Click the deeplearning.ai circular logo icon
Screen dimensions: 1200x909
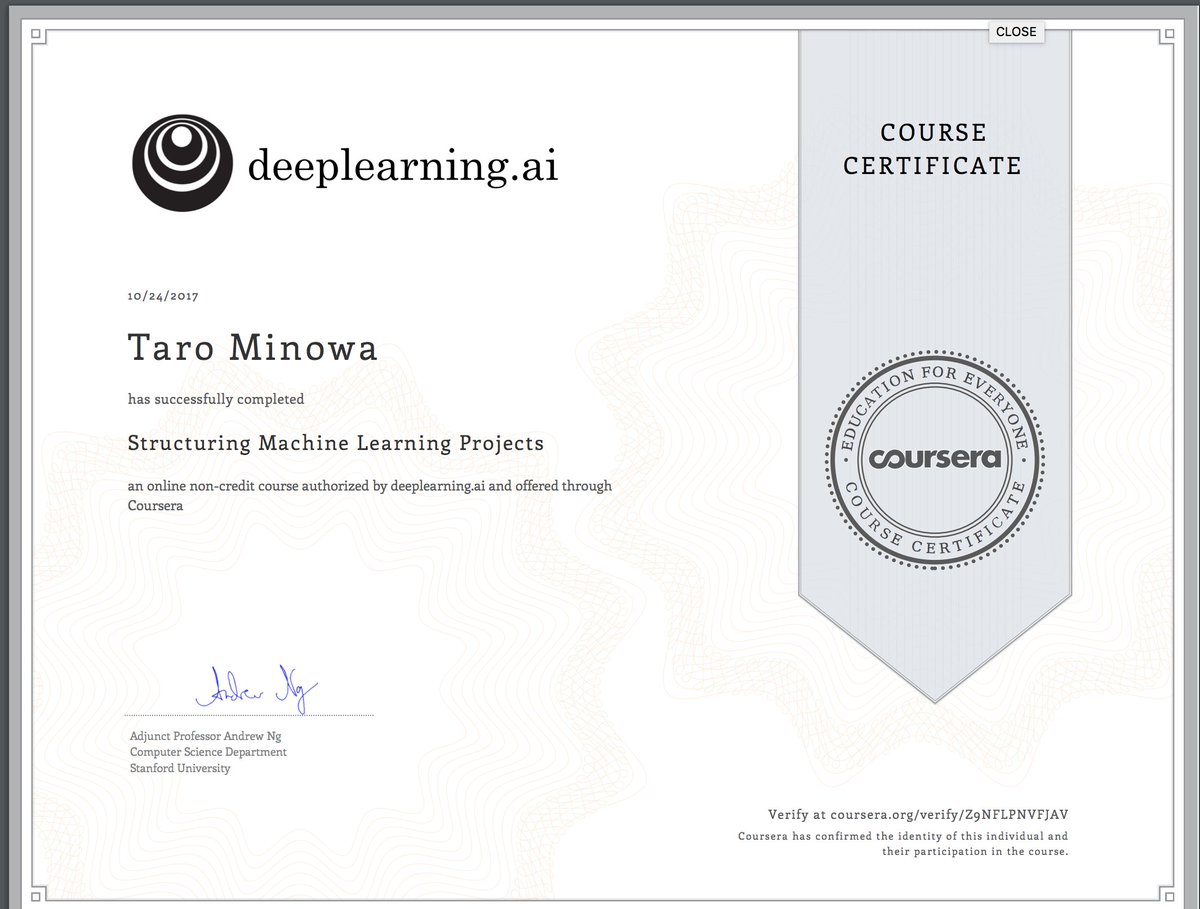pos(181,163)
